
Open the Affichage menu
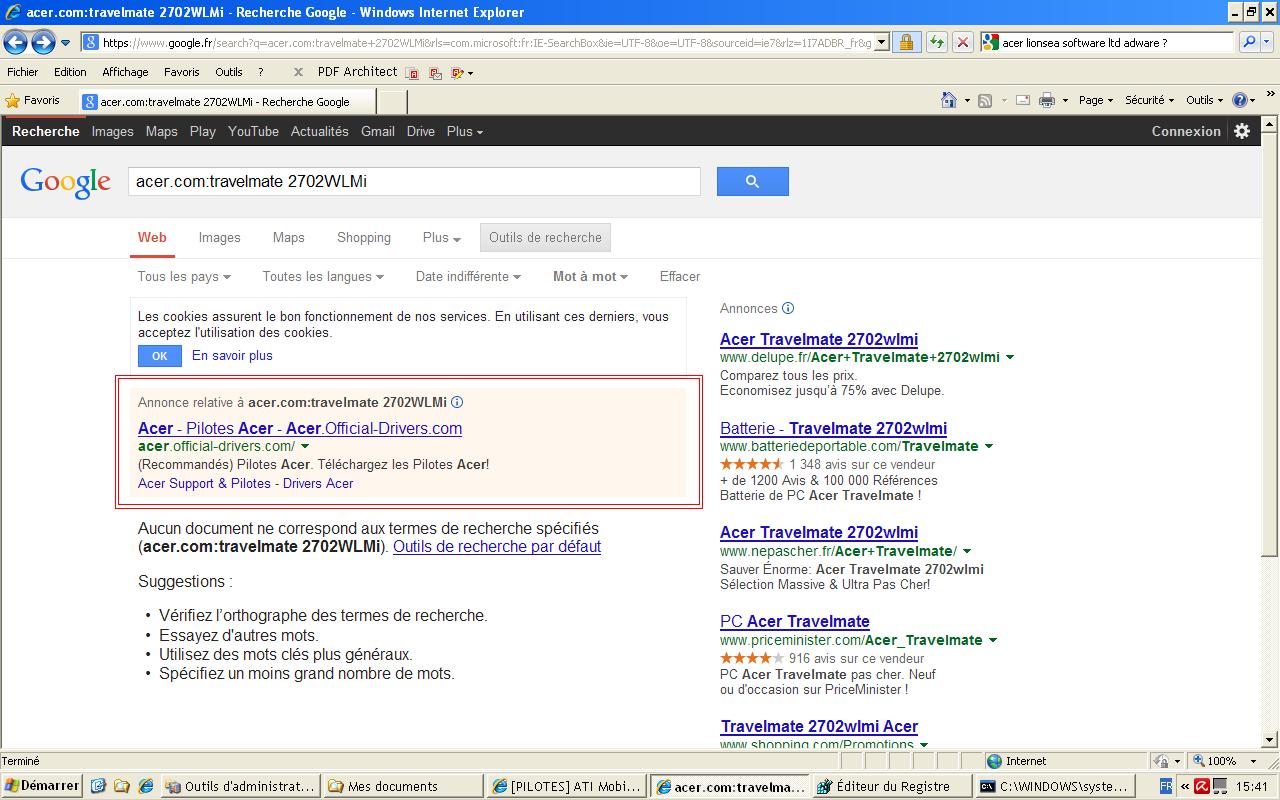pos(125,72)
